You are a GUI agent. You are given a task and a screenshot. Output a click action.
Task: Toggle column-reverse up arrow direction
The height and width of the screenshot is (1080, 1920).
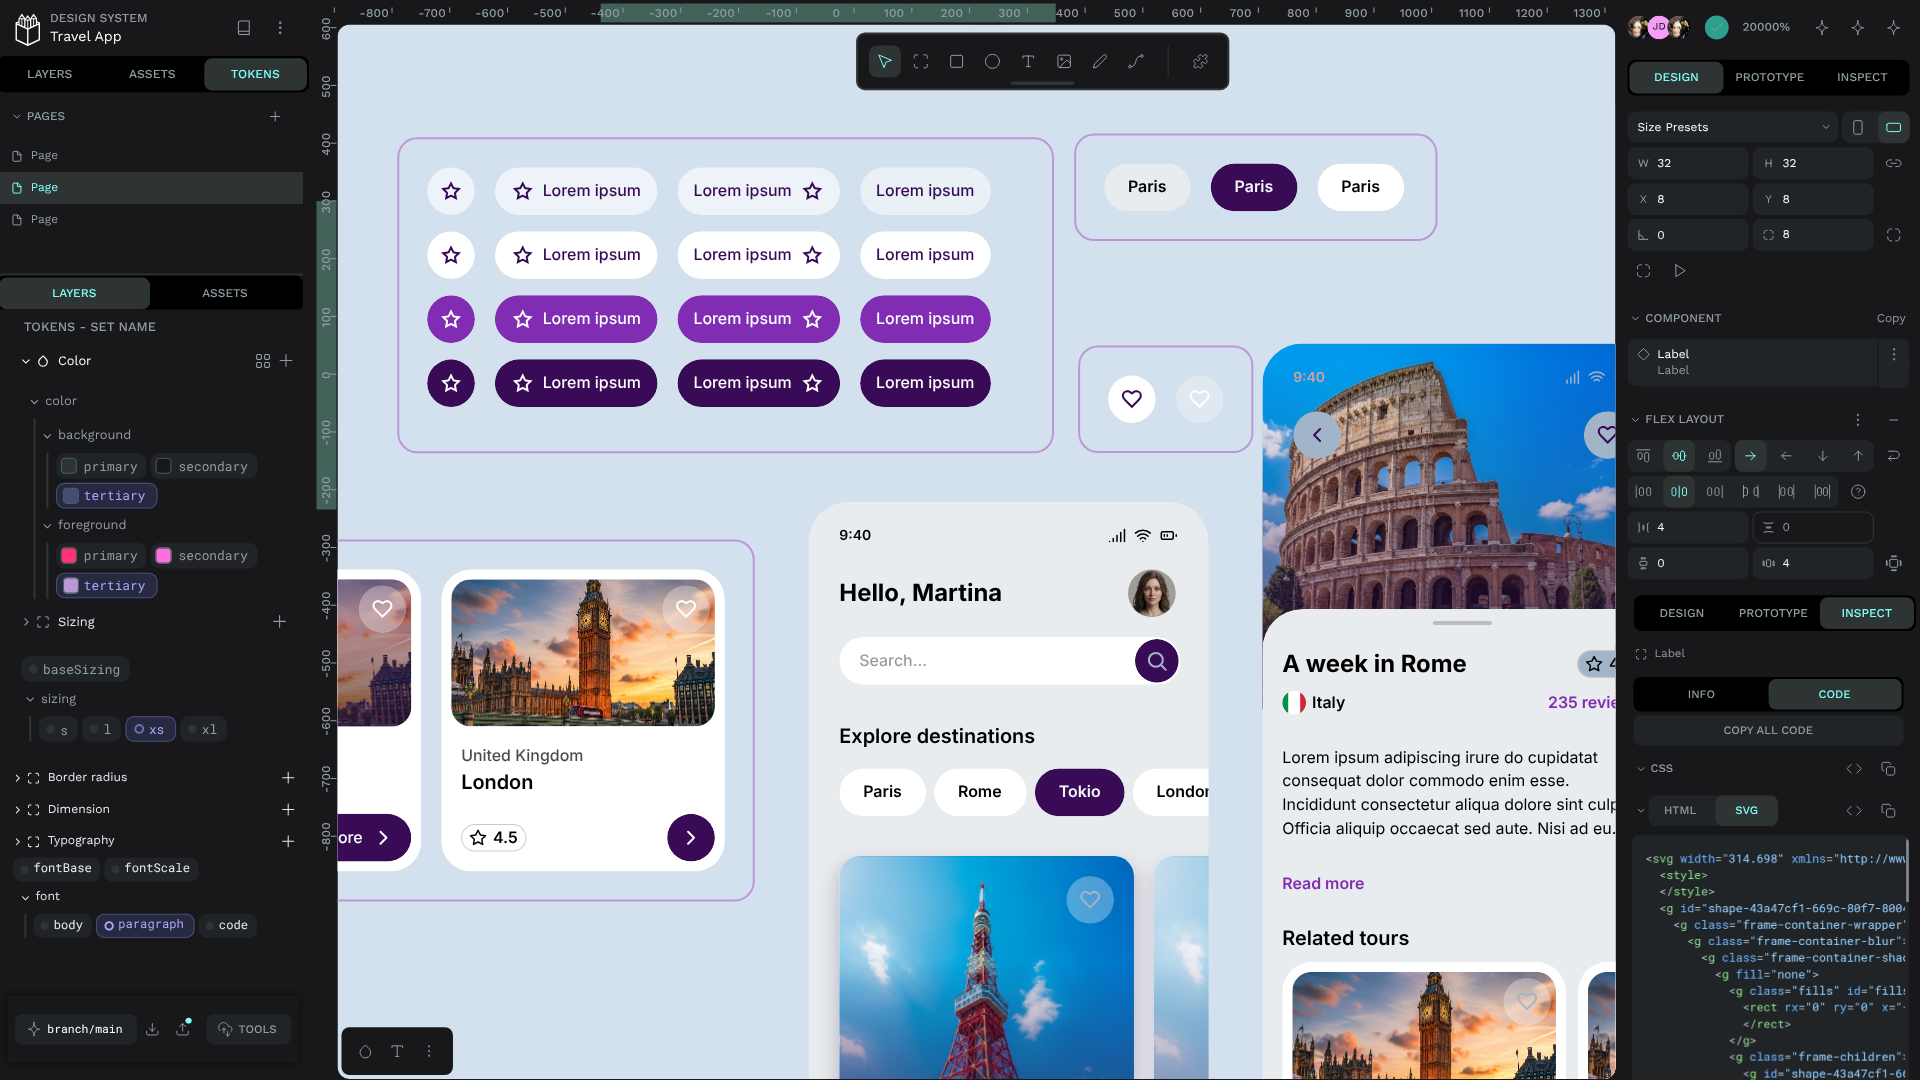tap(1858, 456)
